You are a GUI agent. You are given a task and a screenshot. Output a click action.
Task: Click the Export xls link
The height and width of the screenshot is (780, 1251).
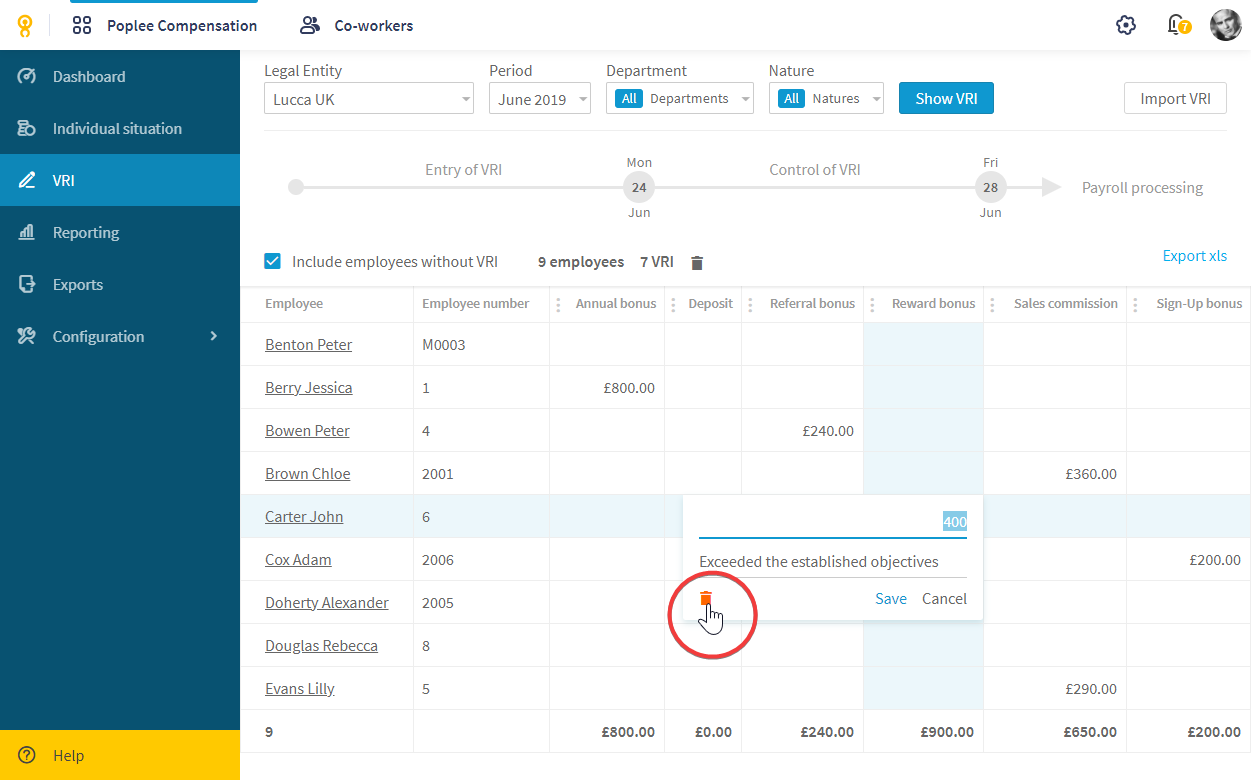pos(1194,256)
